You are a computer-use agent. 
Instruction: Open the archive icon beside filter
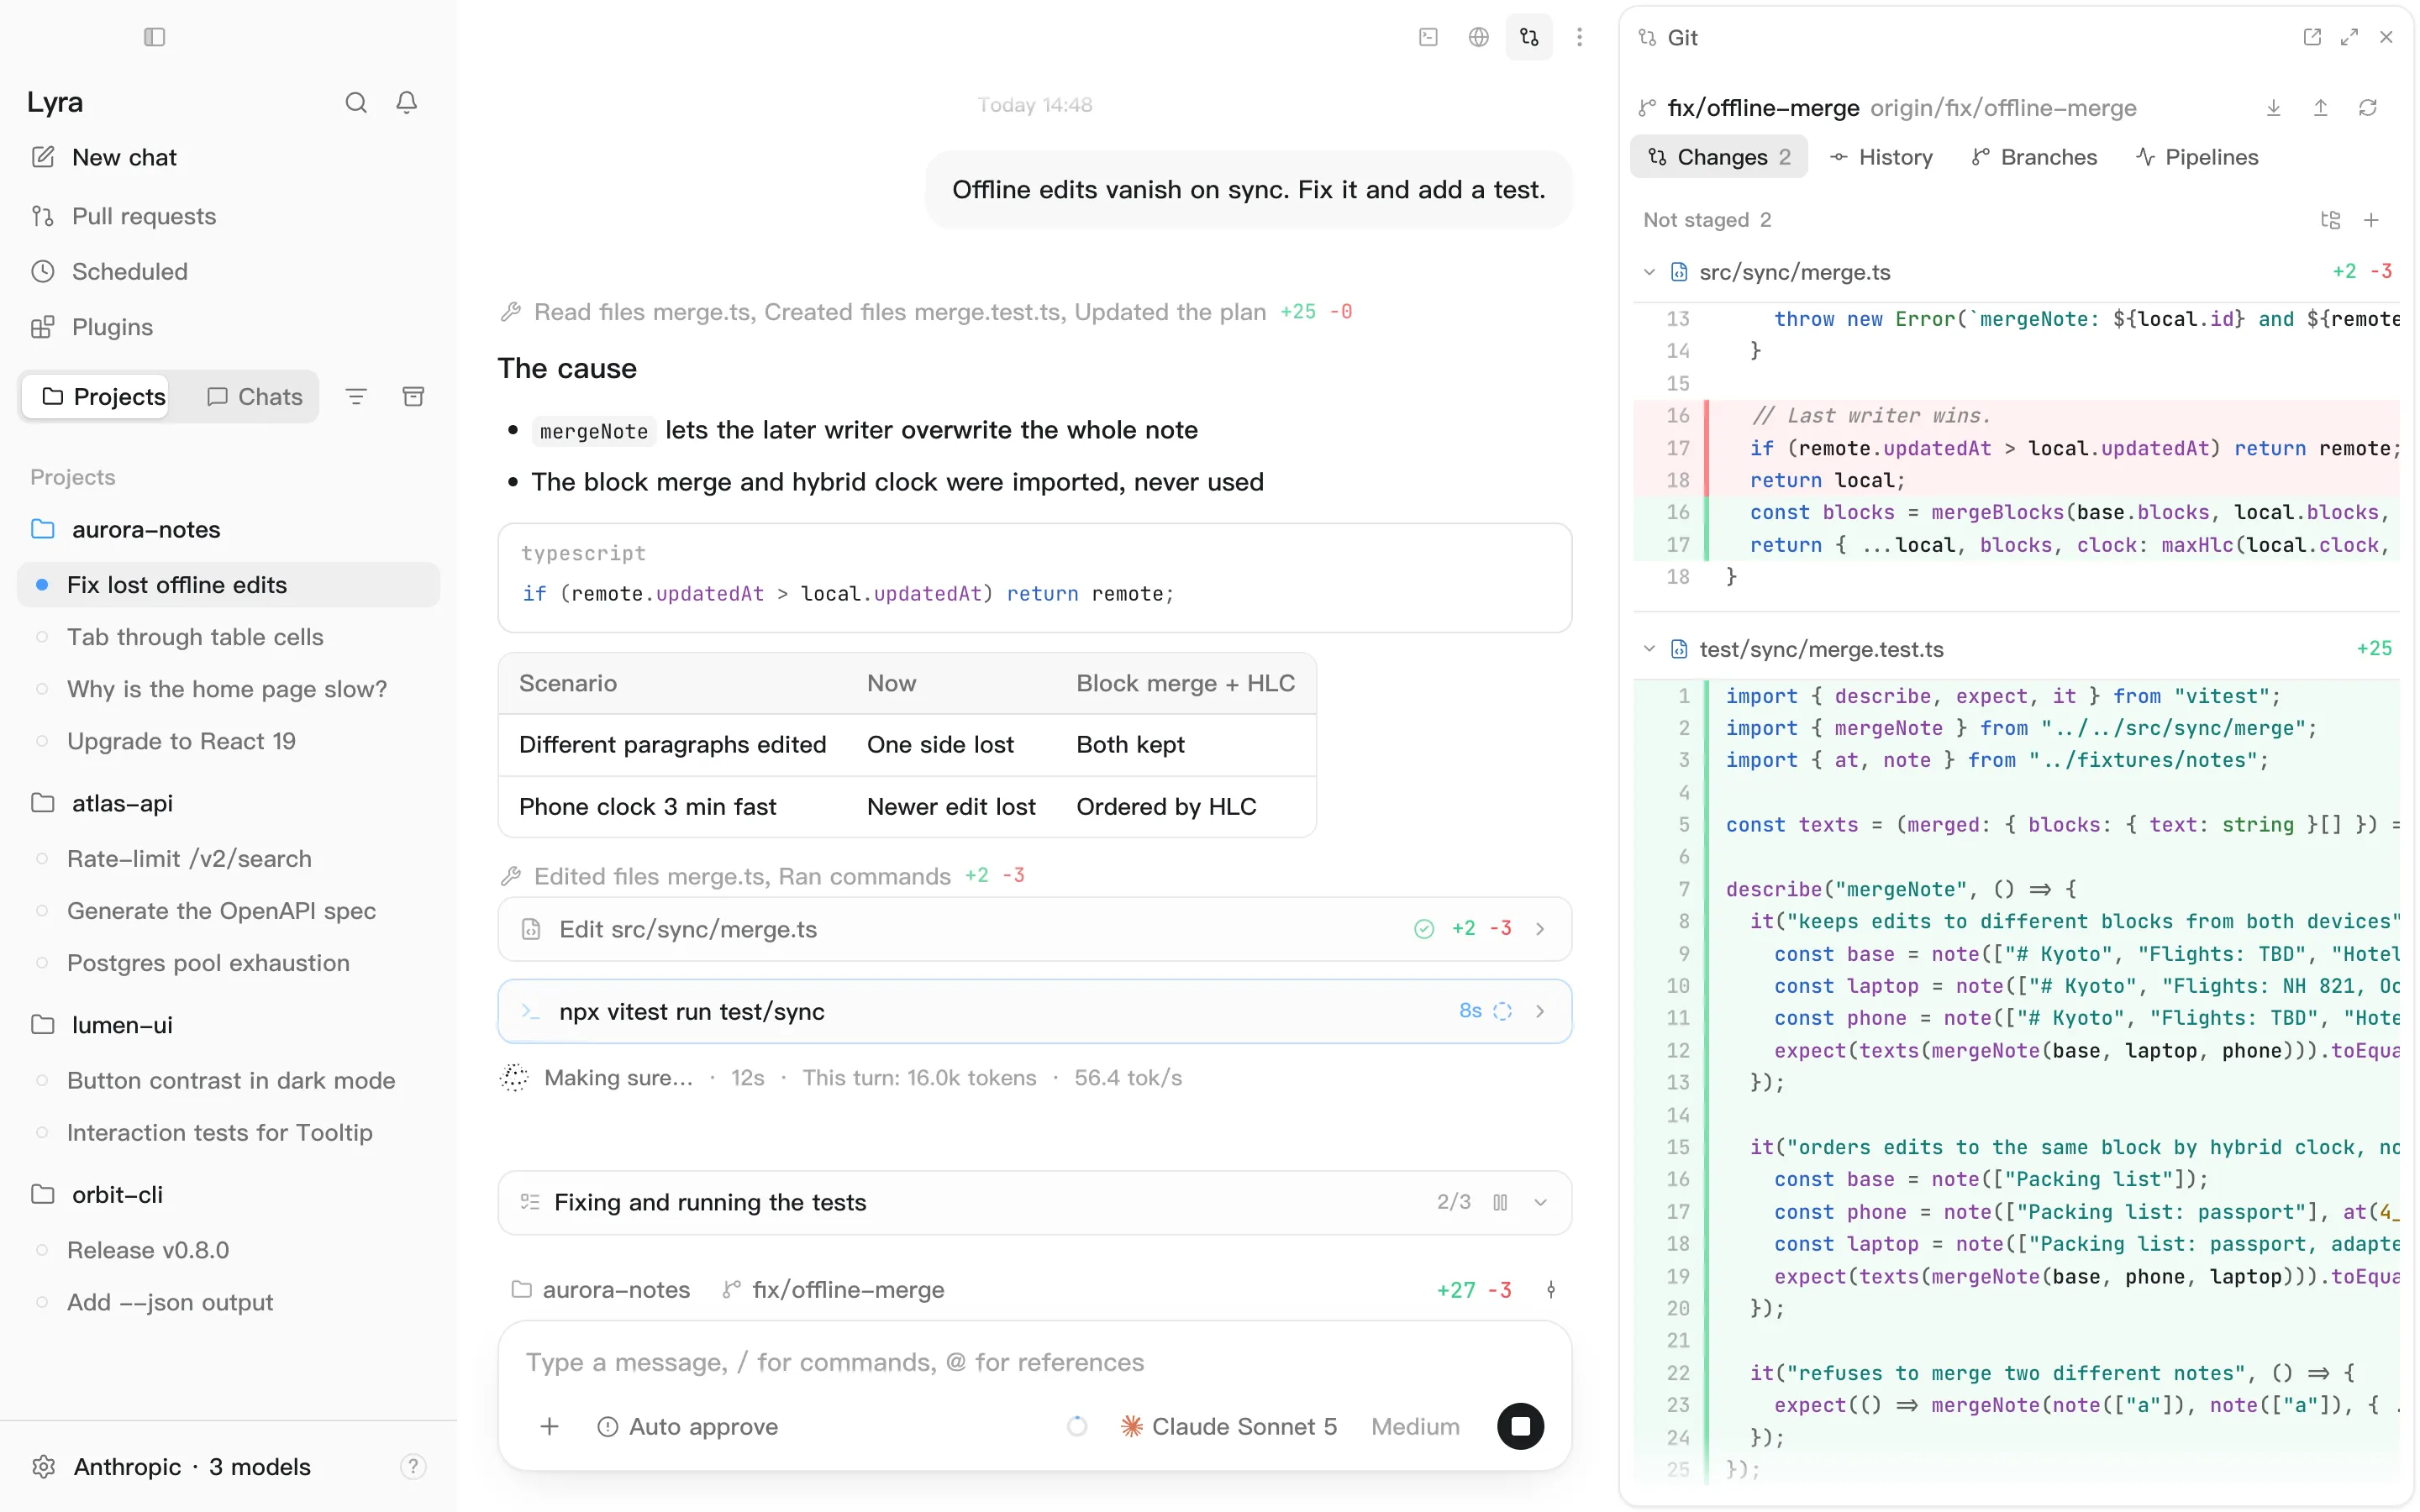click(413, 397)
